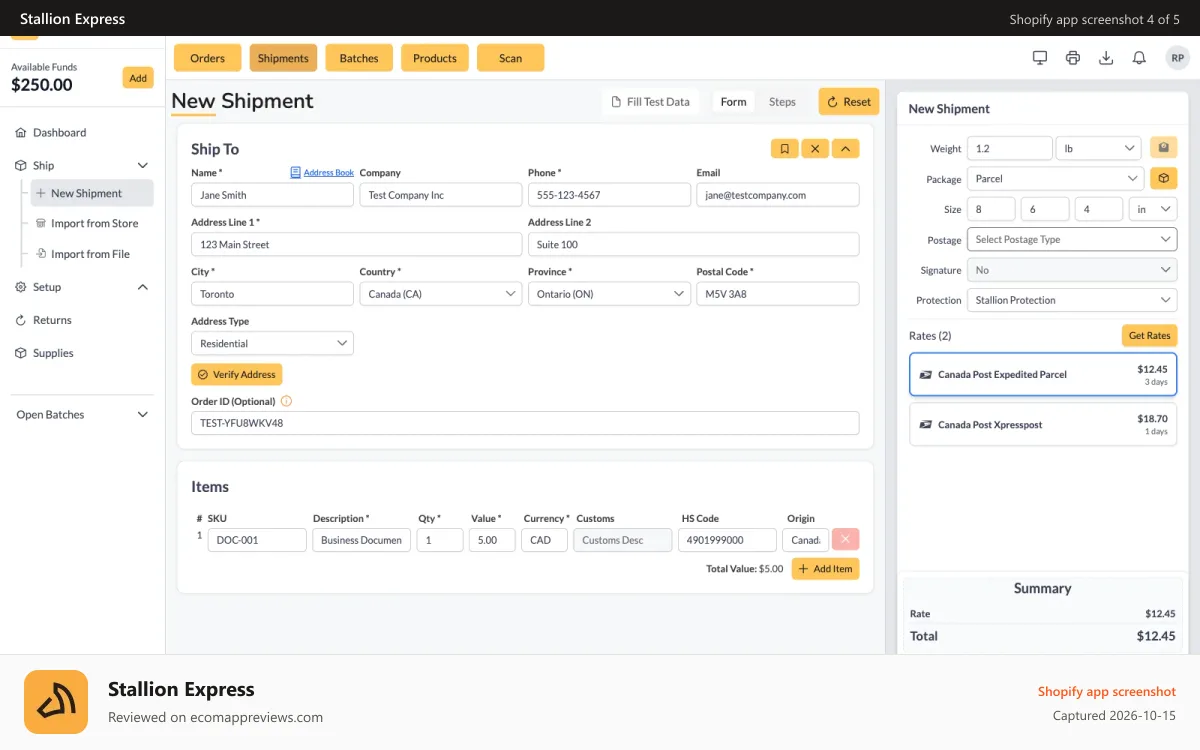Click the scale icon beside Weight unit
Viewport: 1200px width, 750px height.
[1163, 148]
